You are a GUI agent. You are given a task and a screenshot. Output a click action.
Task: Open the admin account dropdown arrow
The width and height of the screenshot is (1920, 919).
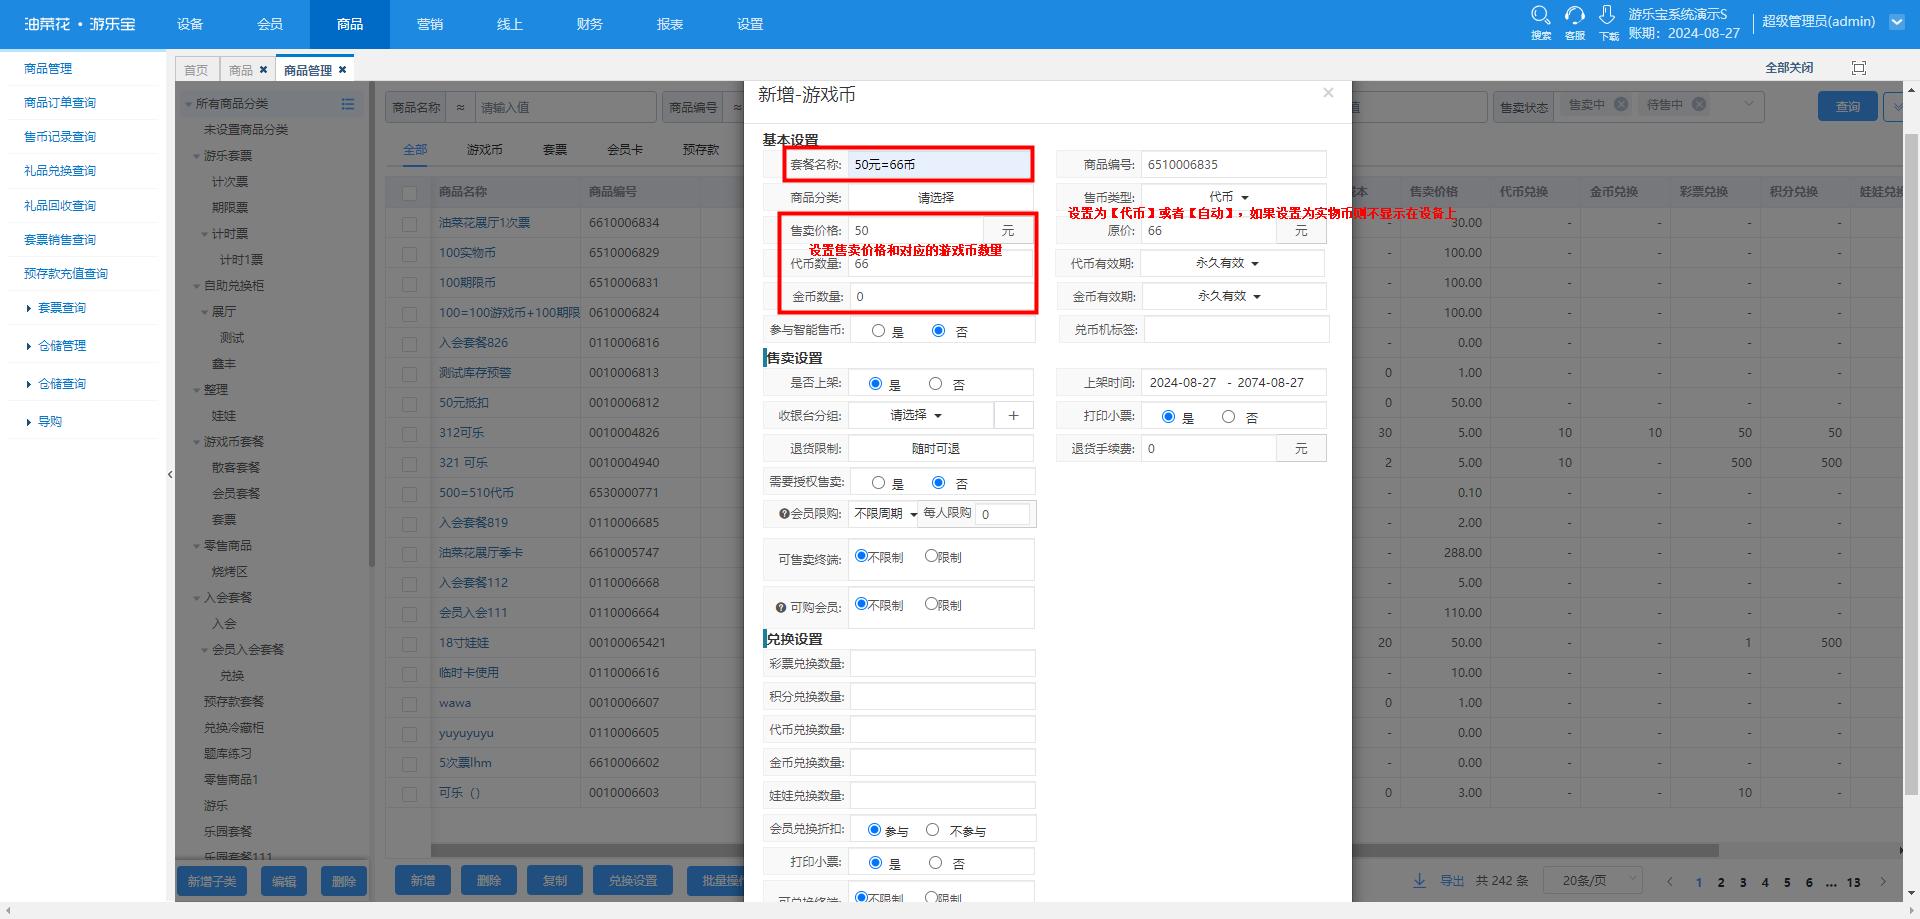[x=1896, y=21]
